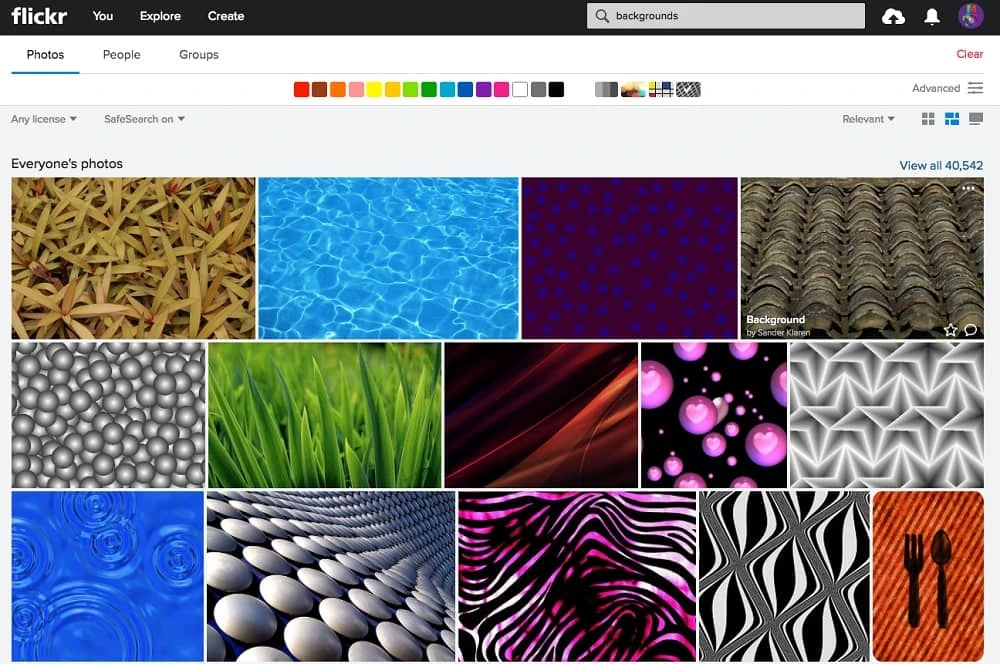Click the comment bubble on Background photo
The height and width of the screenshot is (664, 1000).
tap(970, 330)
